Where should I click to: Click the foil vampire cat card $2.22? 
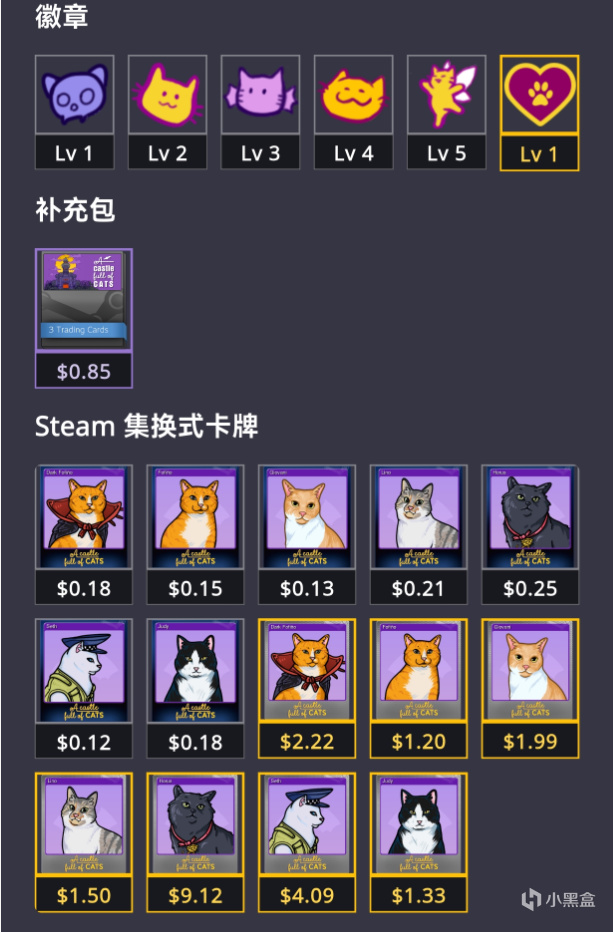[x=307, y=688]
